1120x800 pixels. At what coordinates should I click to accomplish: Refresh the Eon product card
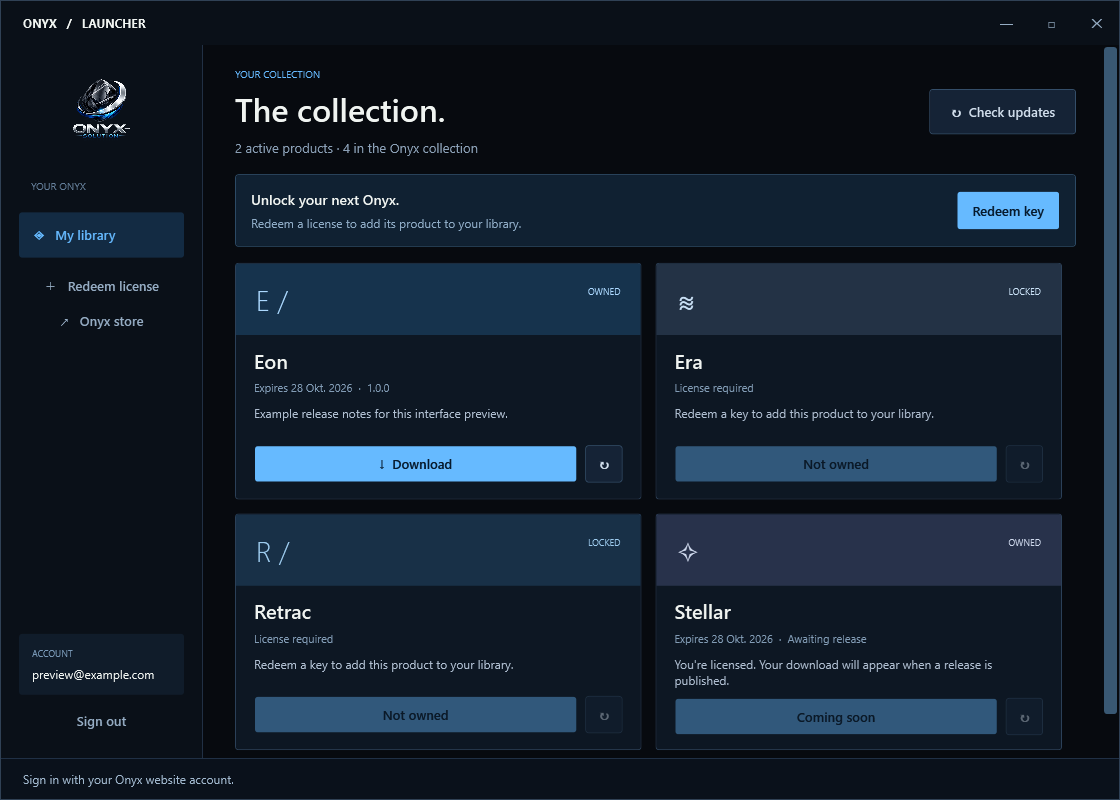click(604, 464)
